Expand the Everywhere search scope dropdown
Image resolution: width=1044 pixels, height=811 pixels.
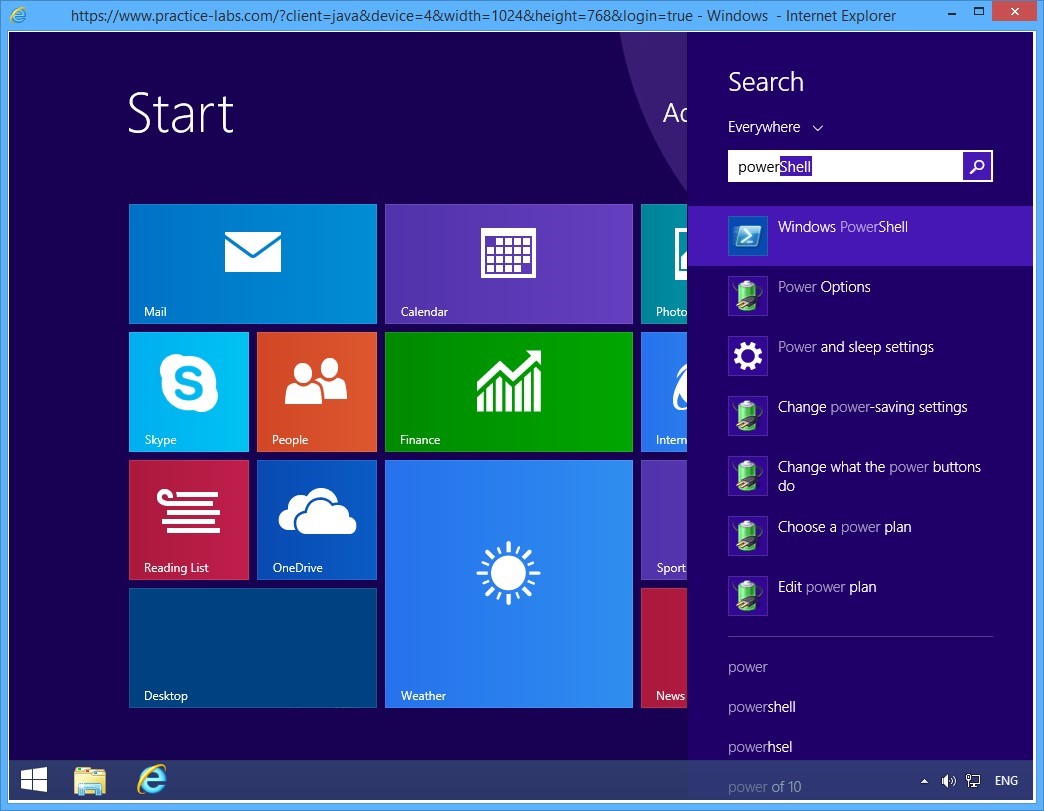[775, 128]
